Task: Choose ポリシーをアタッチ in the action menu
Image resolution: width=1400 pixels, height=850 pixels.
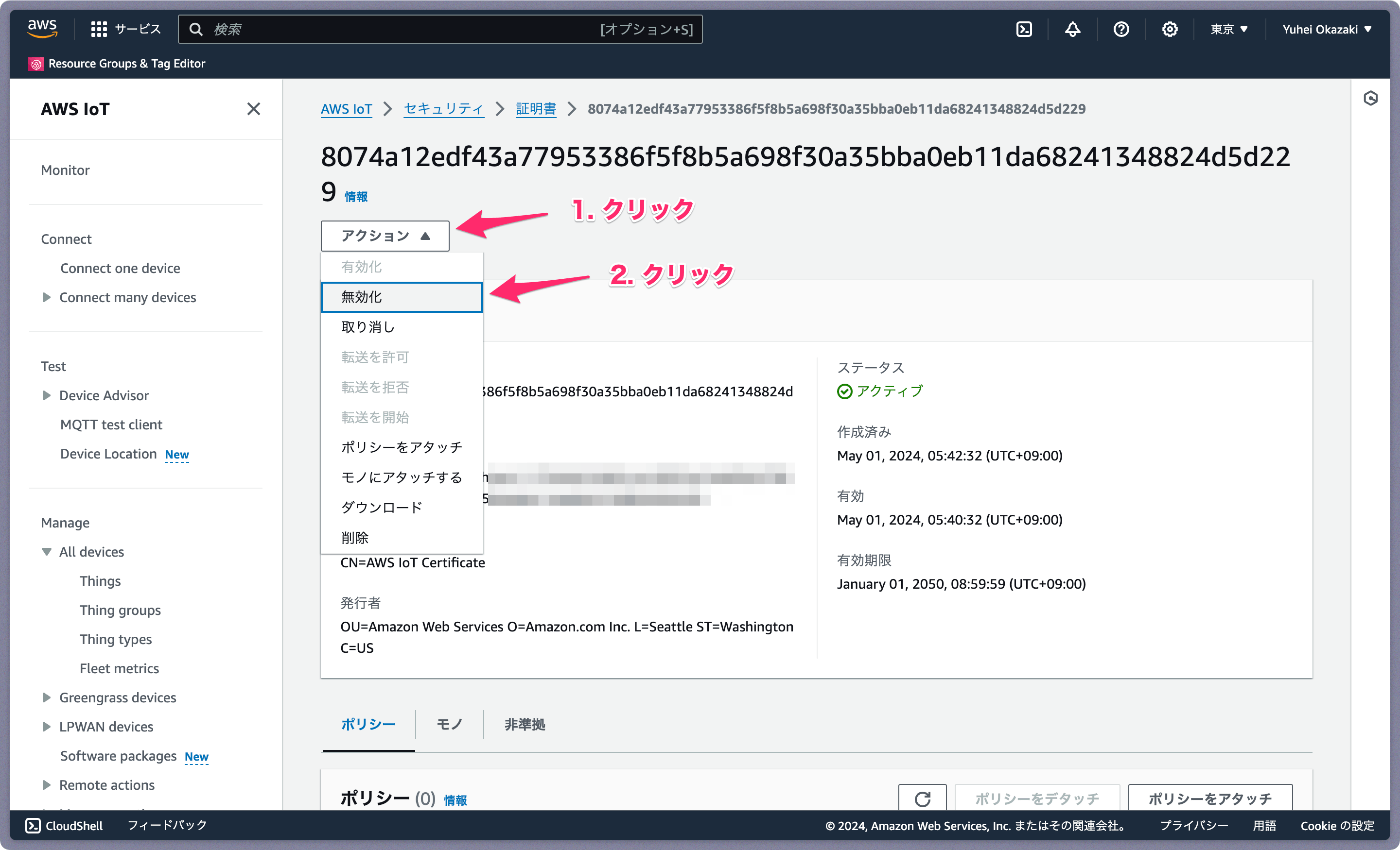Action: pos(402,447)
